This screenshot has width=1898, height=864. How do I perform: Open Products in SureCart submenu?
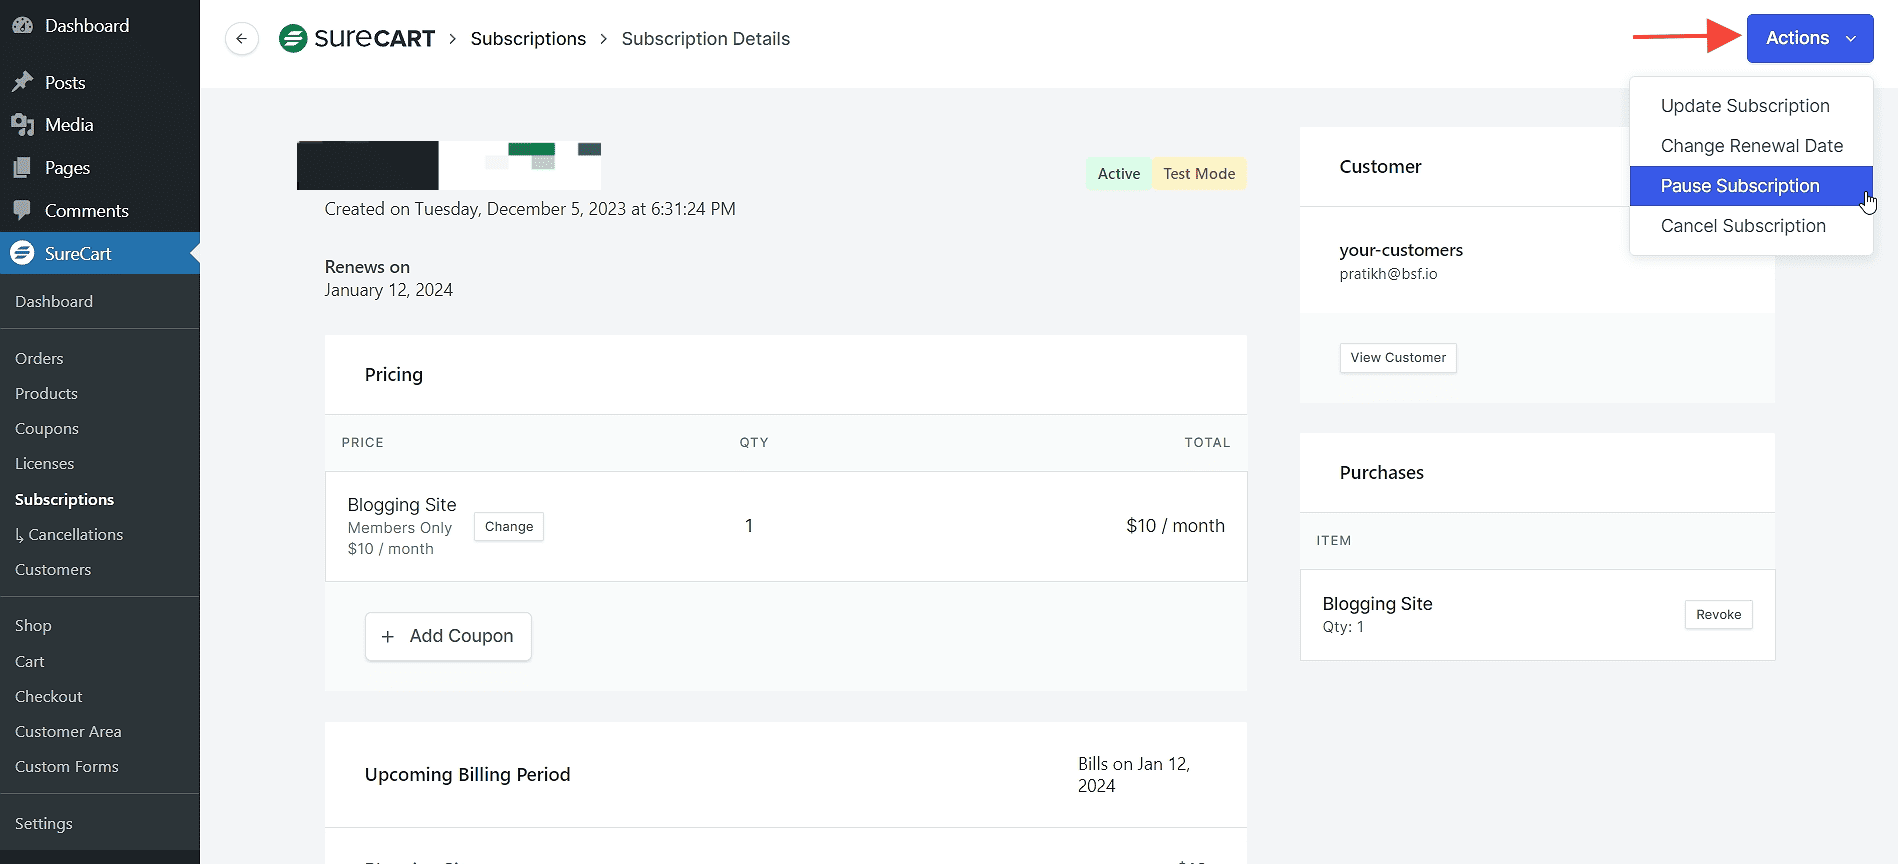46,394
